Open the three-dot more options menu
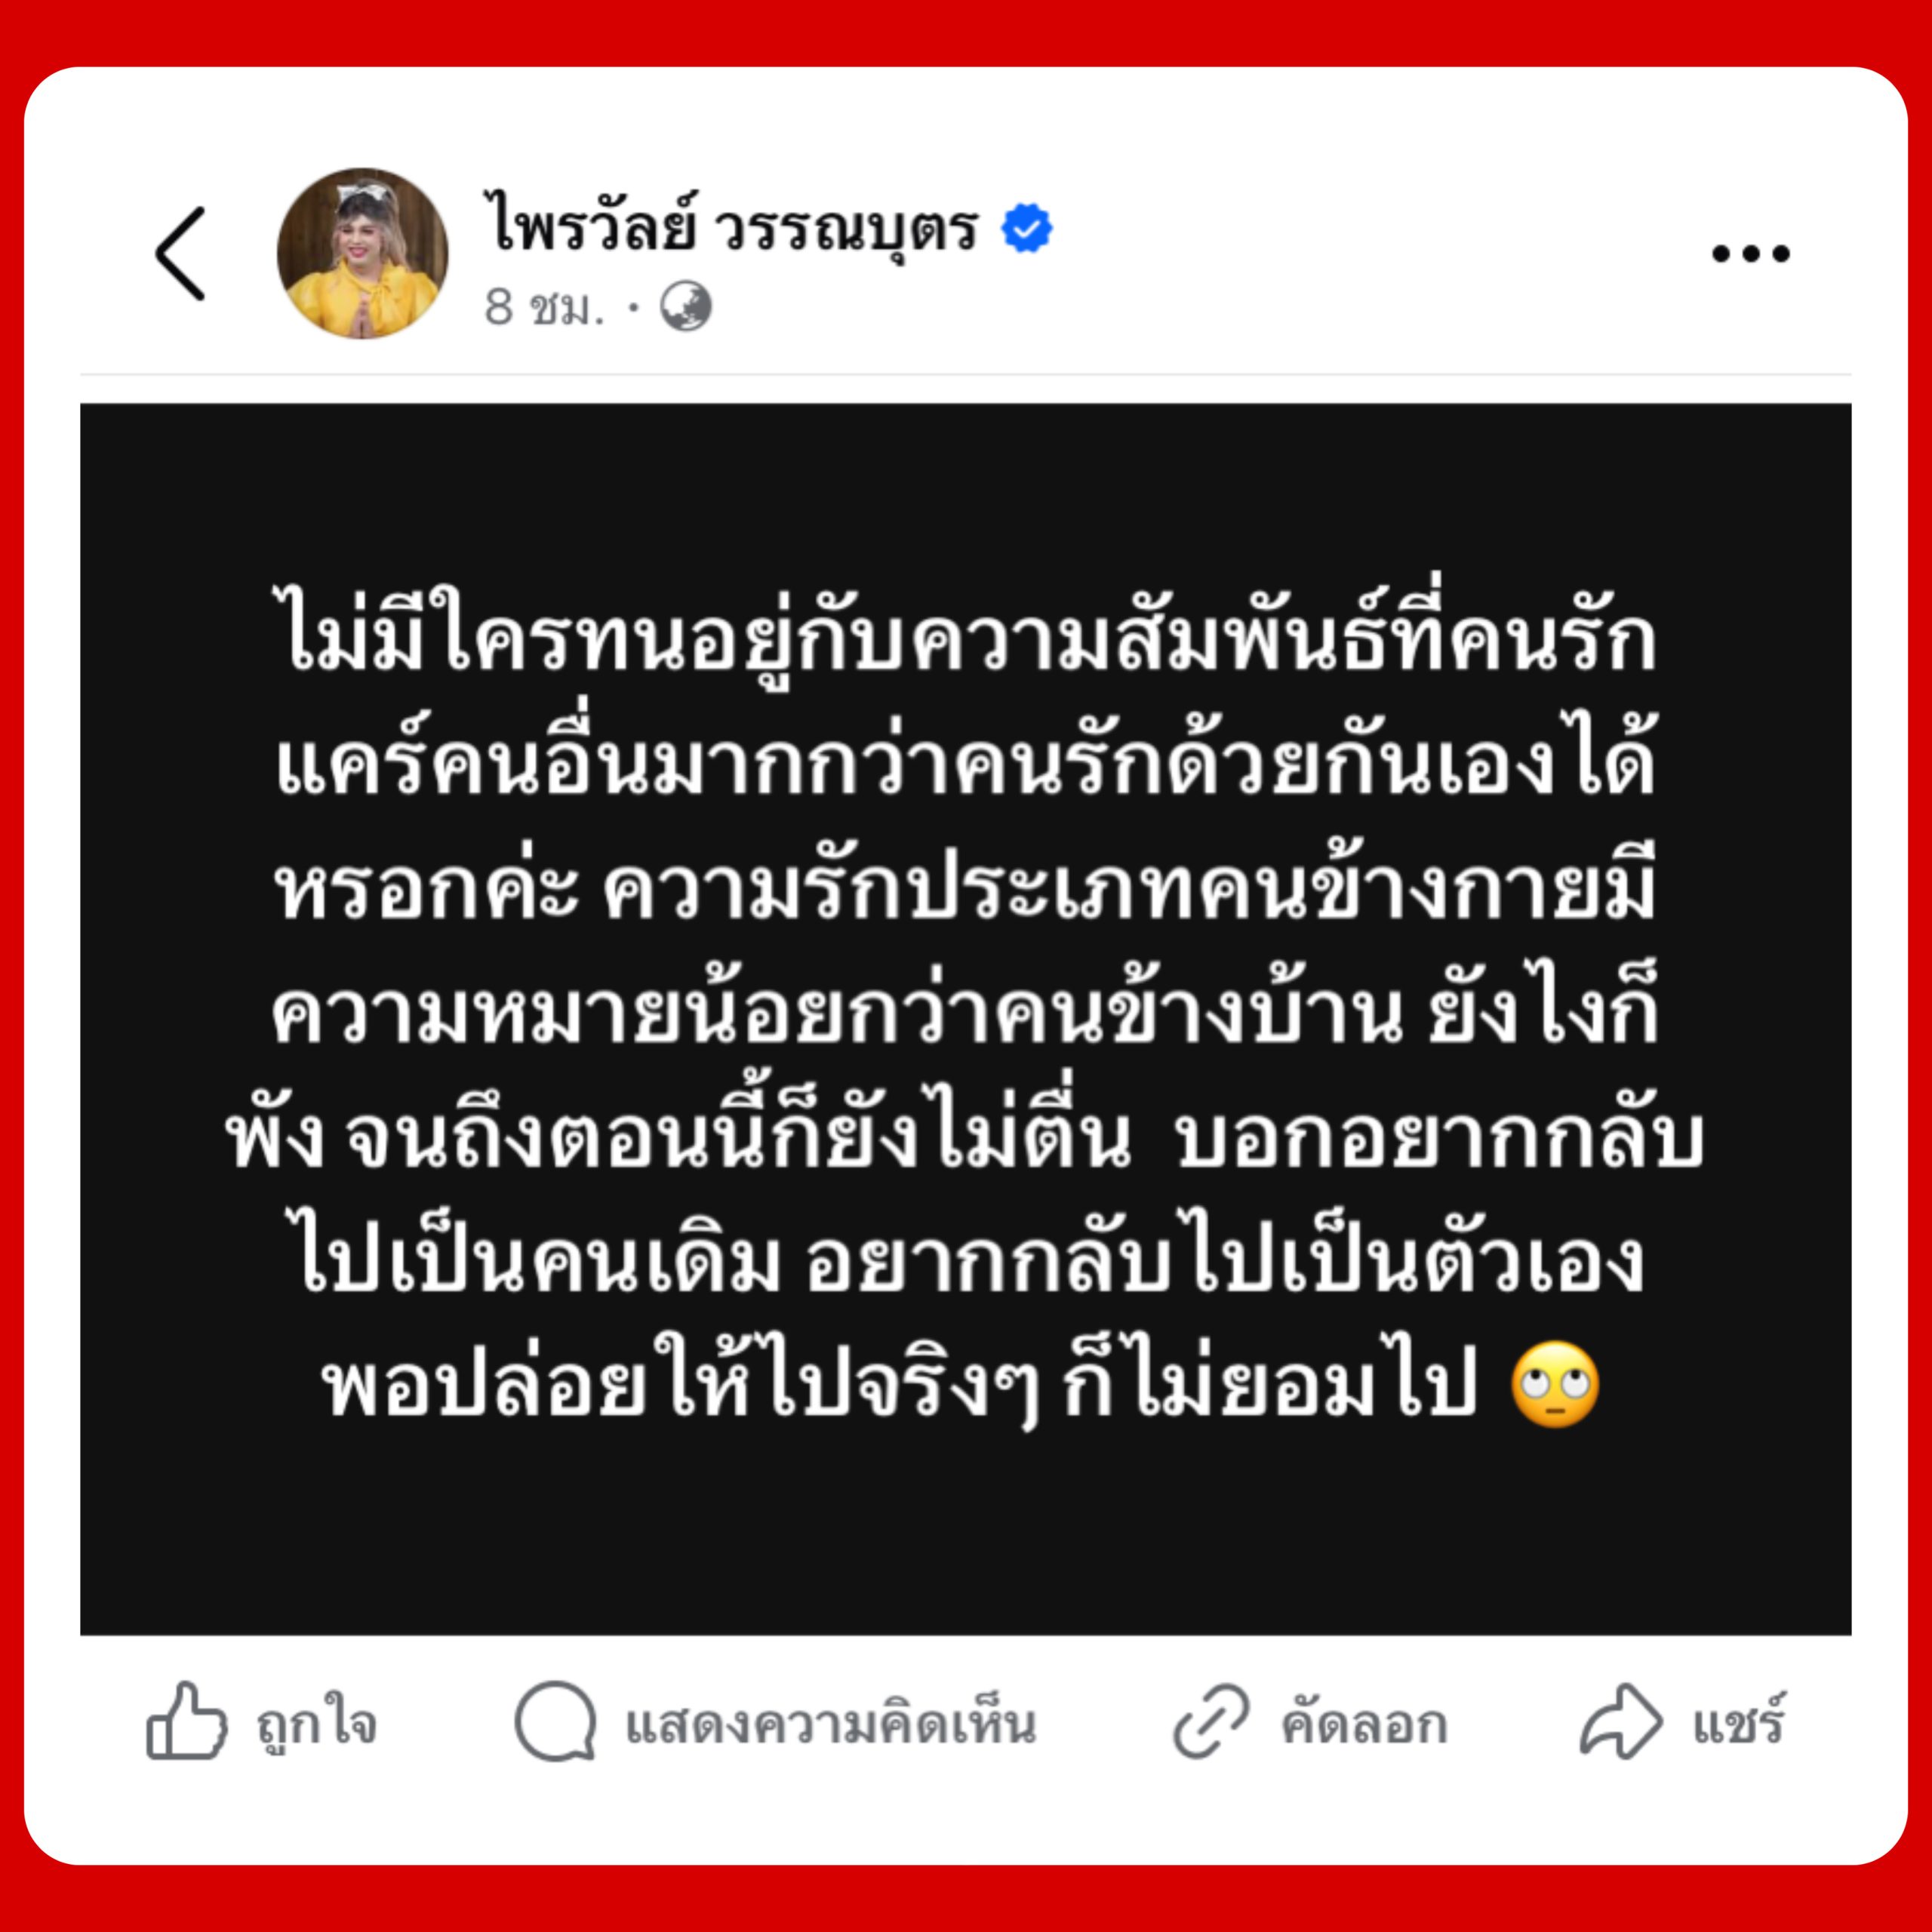This screenshot has width=1932, height=1932. pos(1750,254)
